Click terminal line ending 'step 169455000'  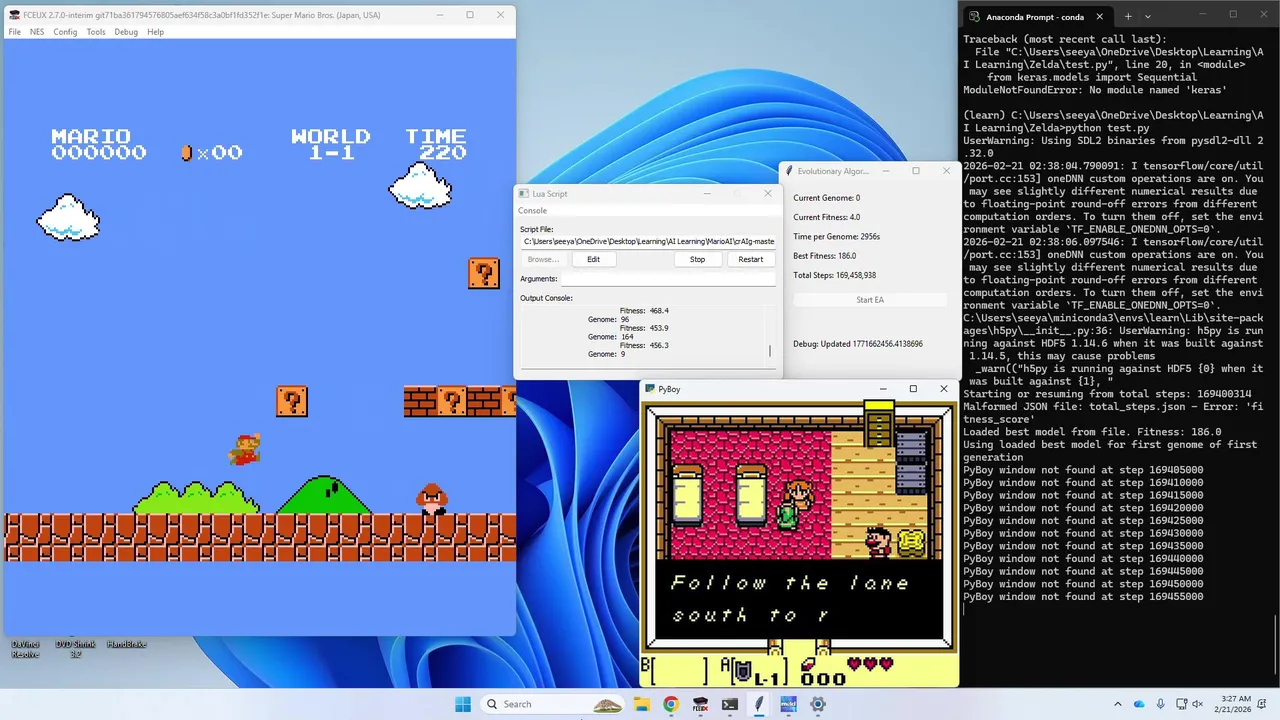coord(1083,597)
